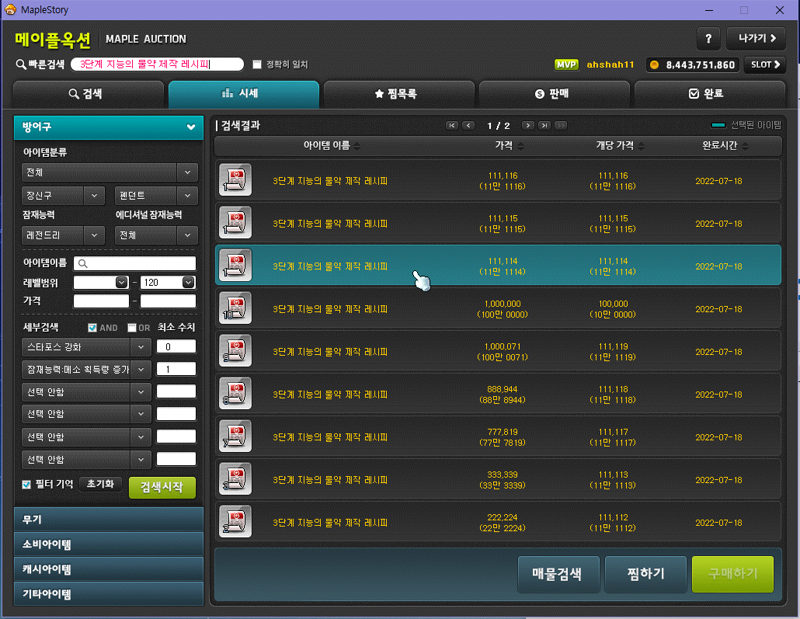
Task: Expand the 무기 category
Action: coord(109,519)
